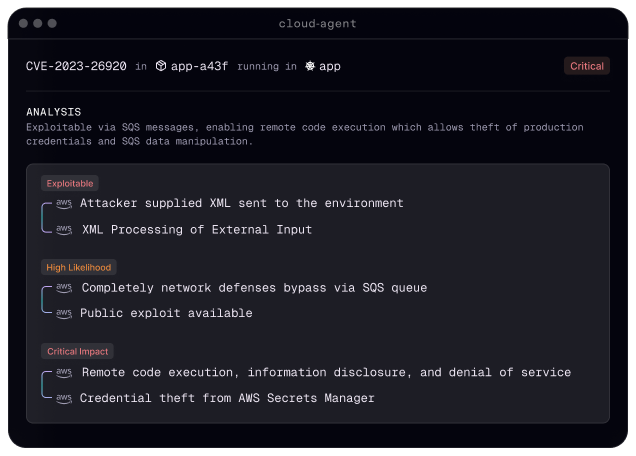The width and height of the screenshot is (636, 456).
Task: Click the Exploitable tag
Action: (x=70, y=183)
